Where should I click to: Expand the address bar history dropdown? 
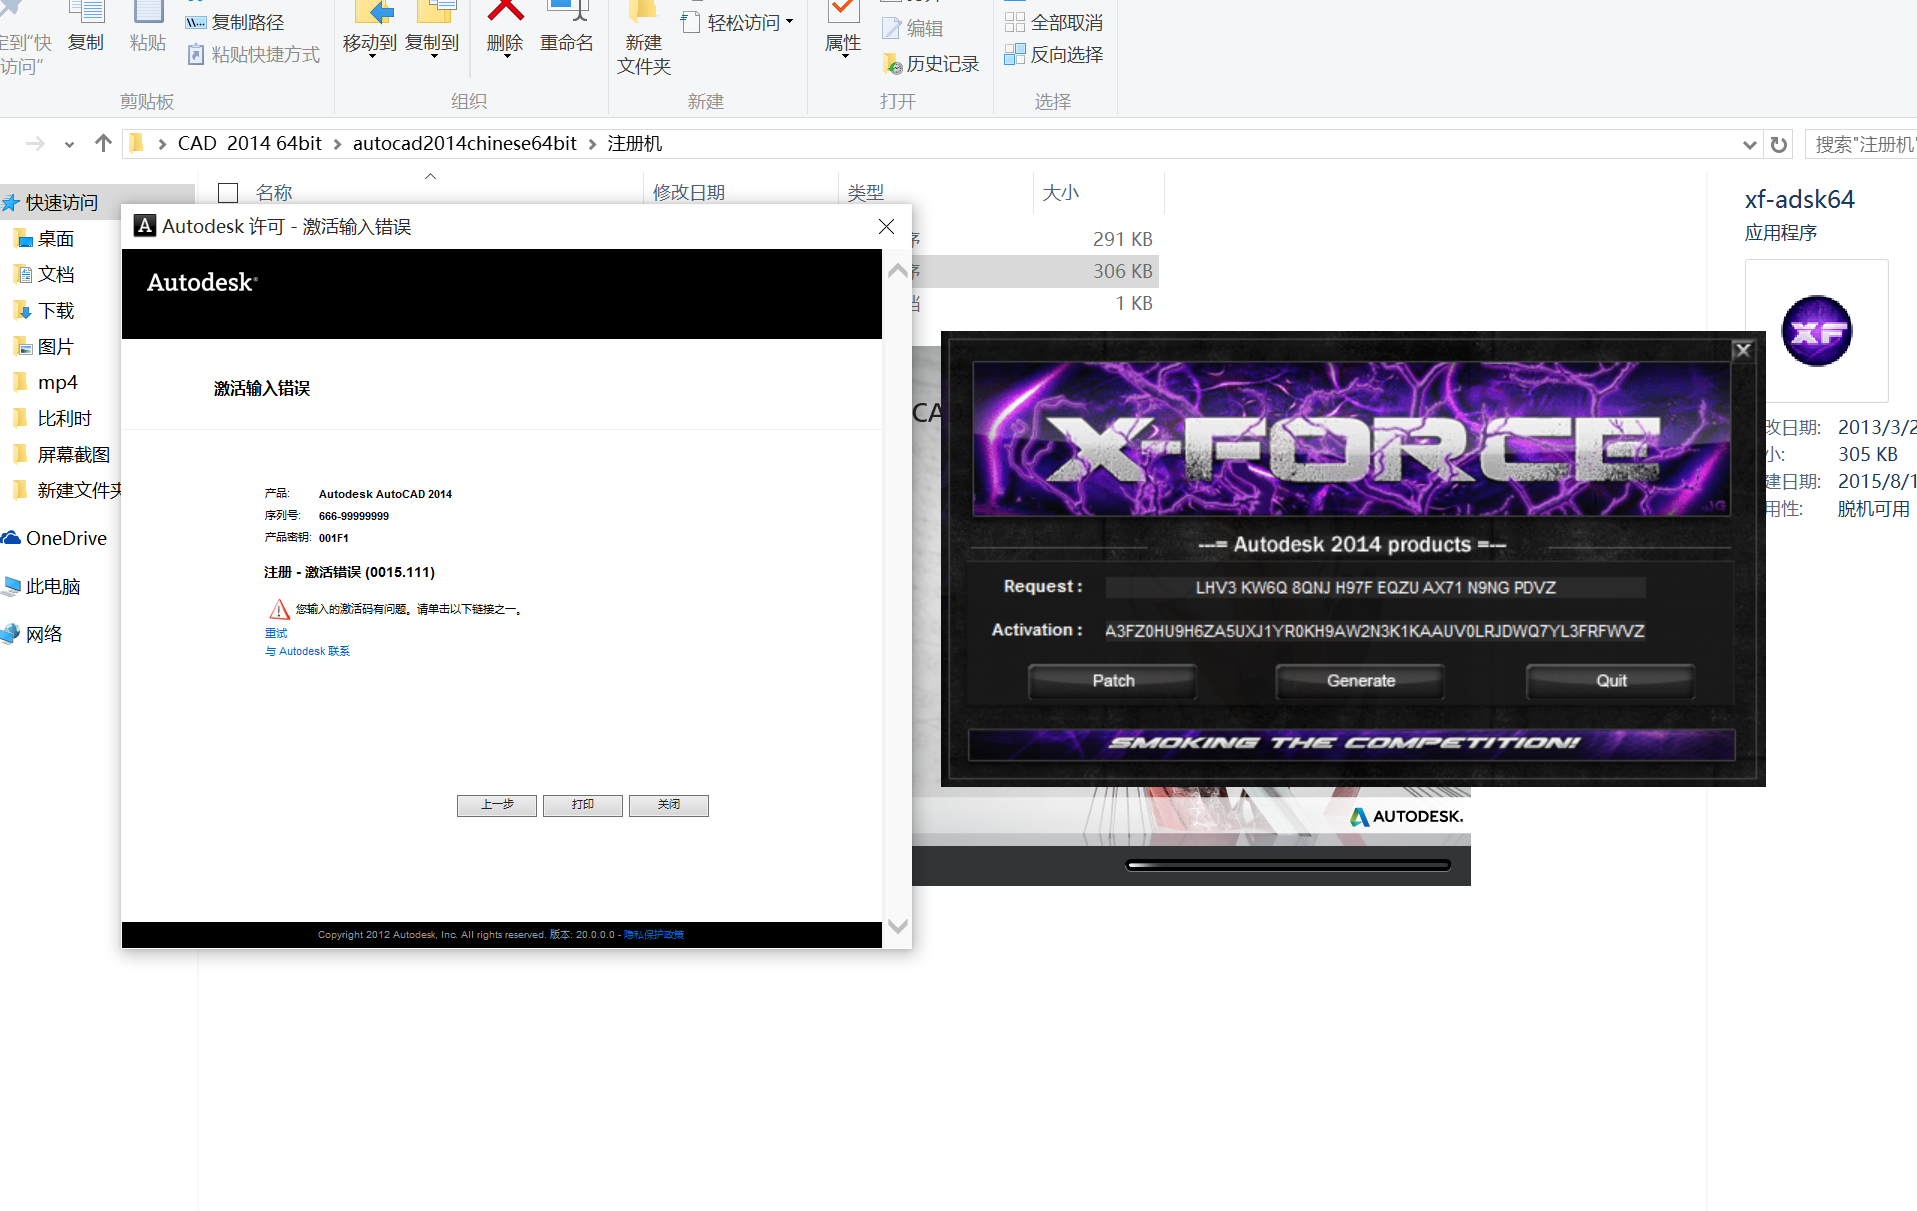tap(1749, 144)
